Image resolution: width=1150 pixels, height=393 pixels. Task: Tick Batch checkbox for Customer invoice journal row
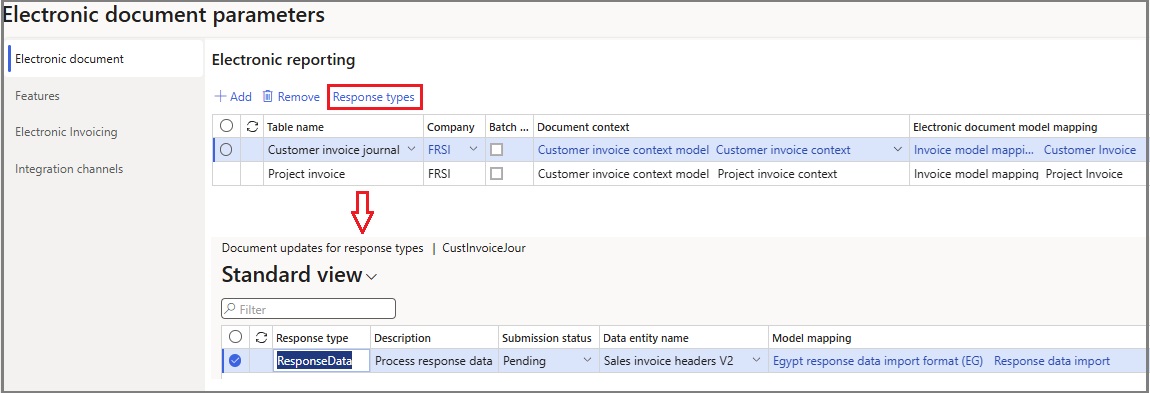(497, 150)
